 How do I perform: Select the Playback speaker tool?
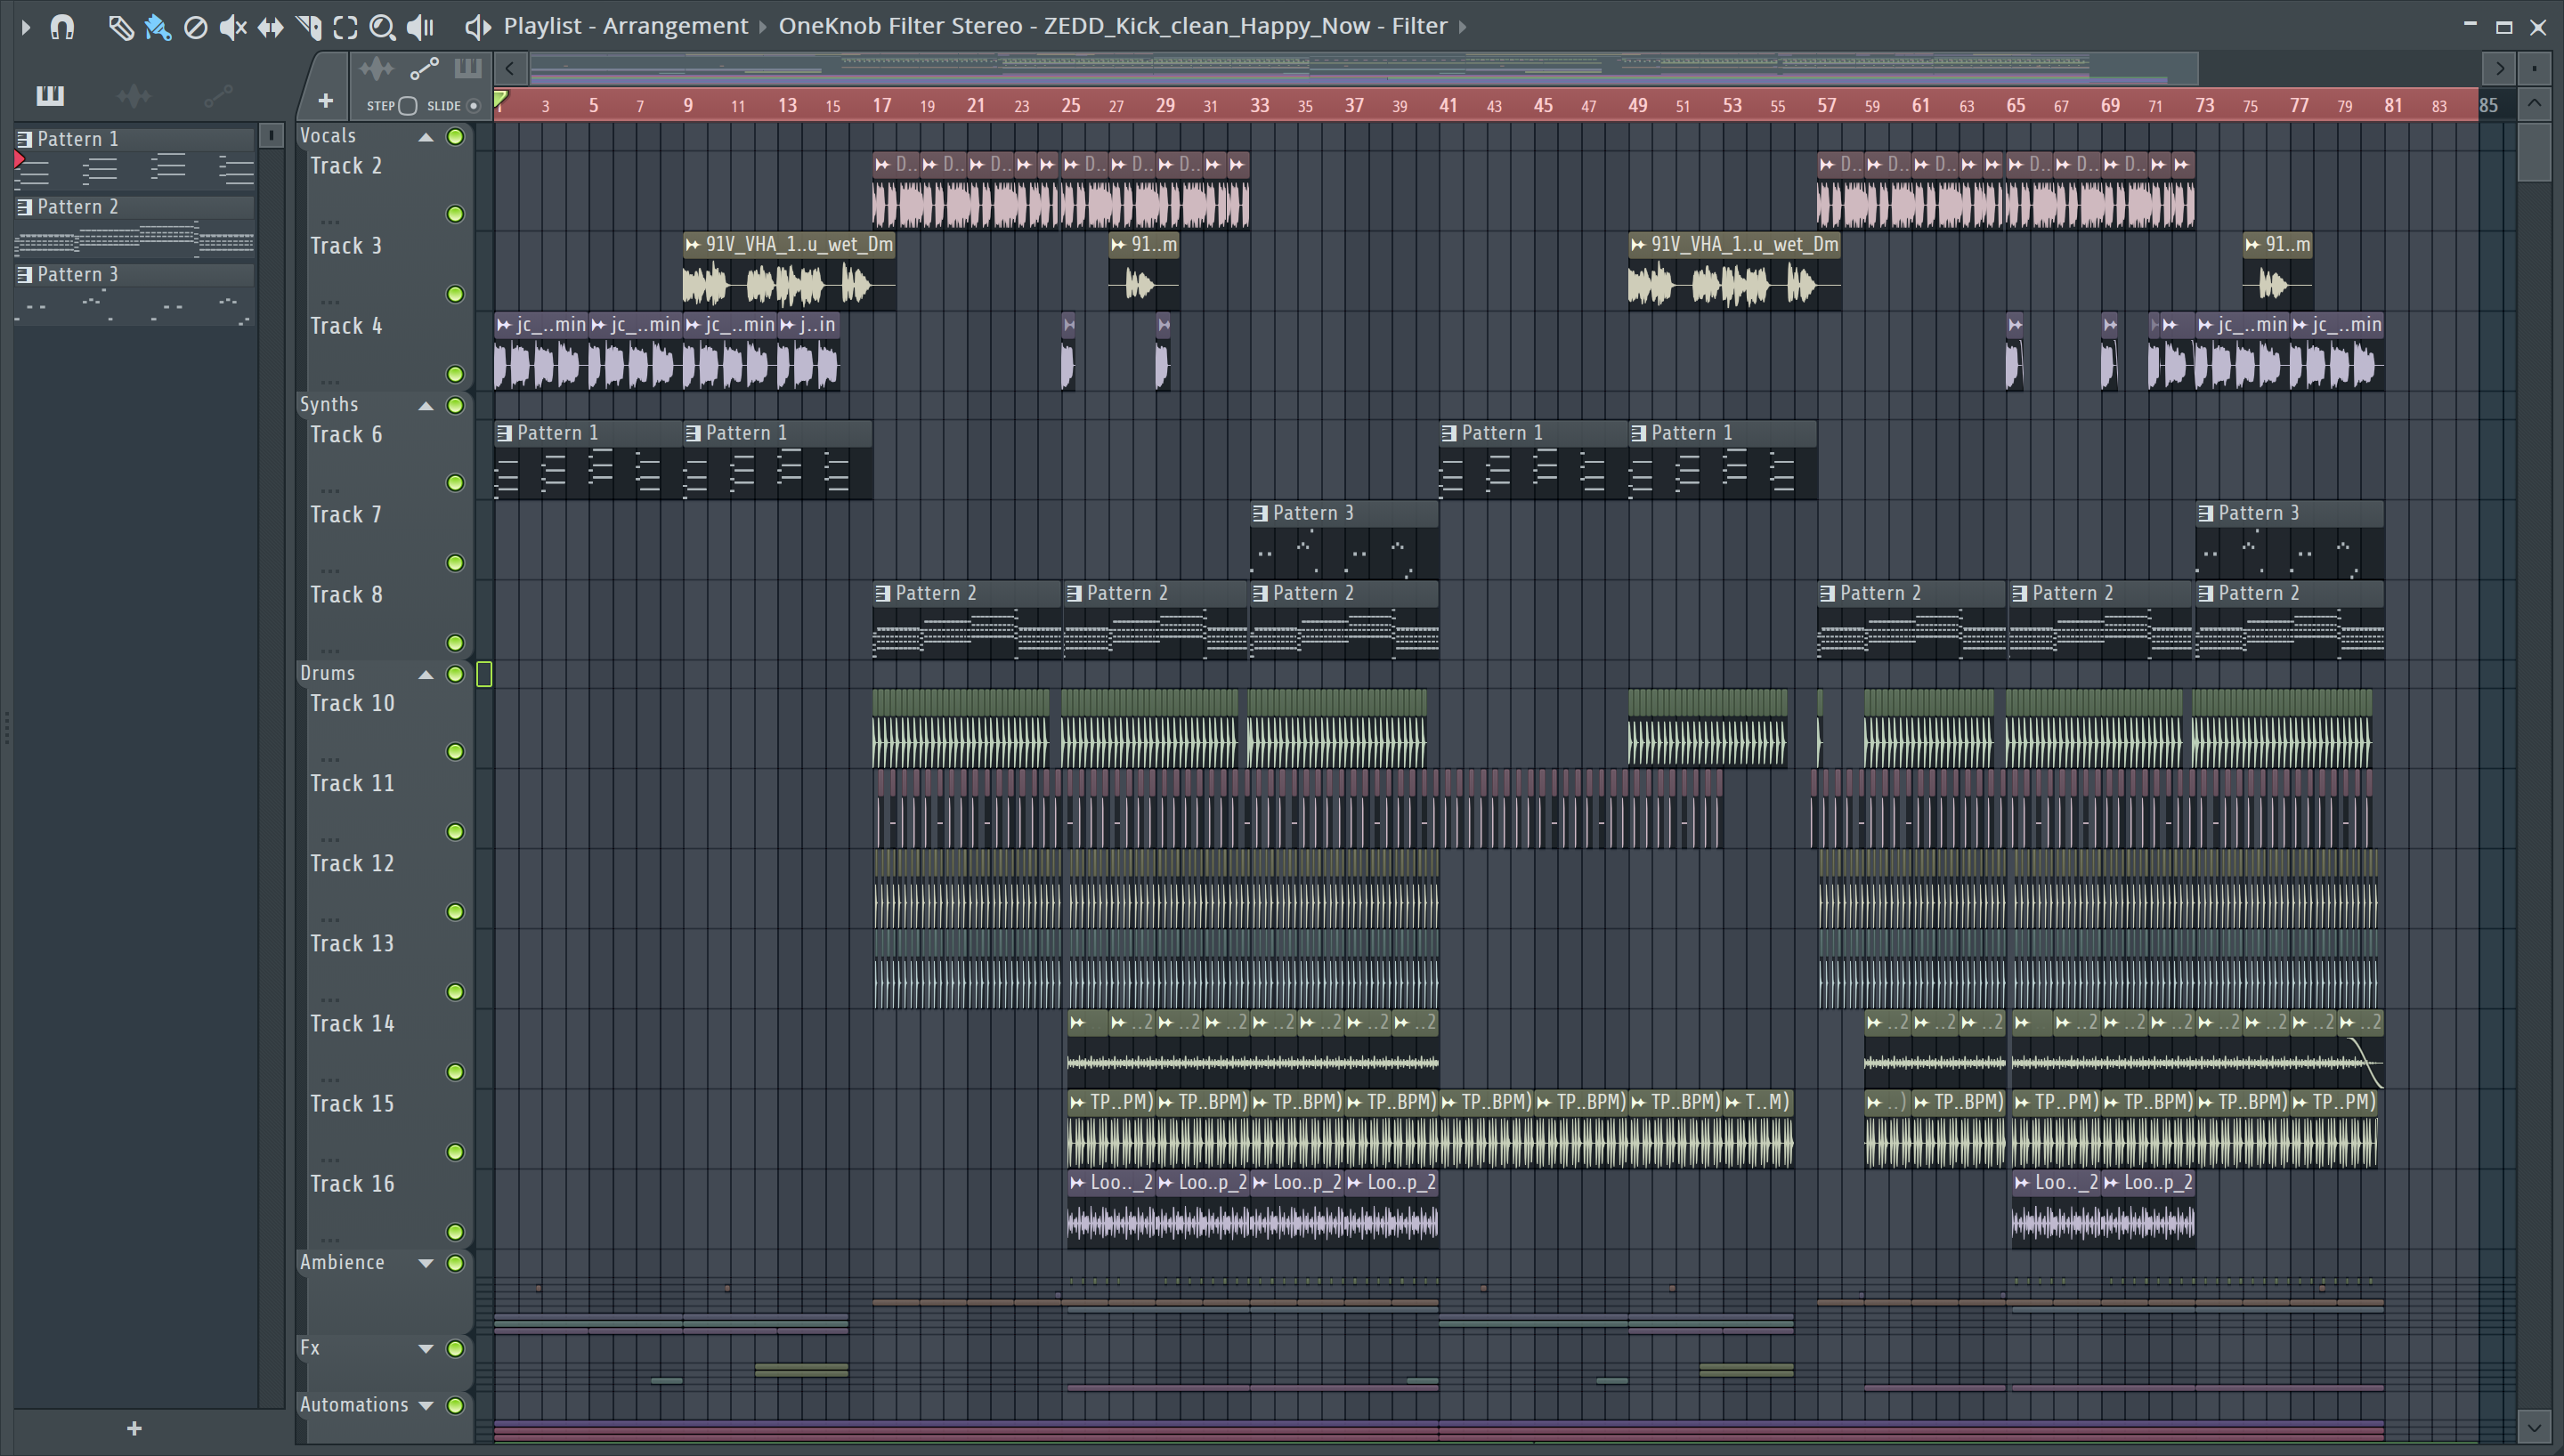pyautogui.click(x=421, y=27)
